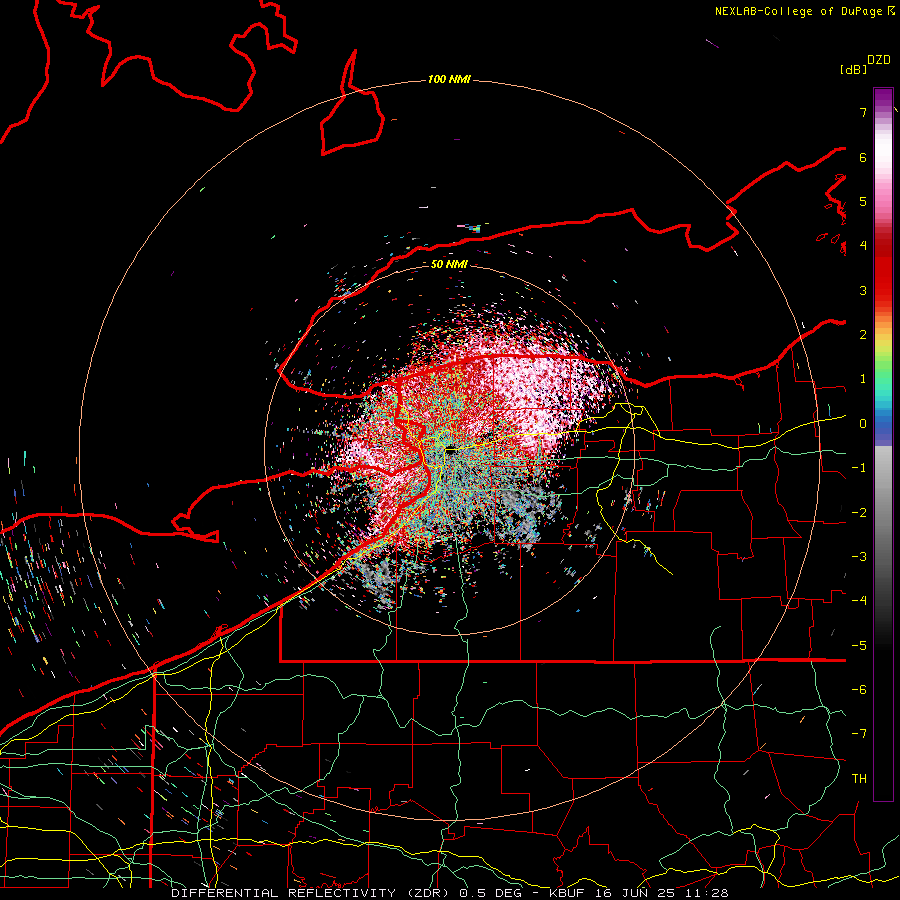Click the 5 value on color scale
Screen dimensions: 900x900
[x=863, y=201]
